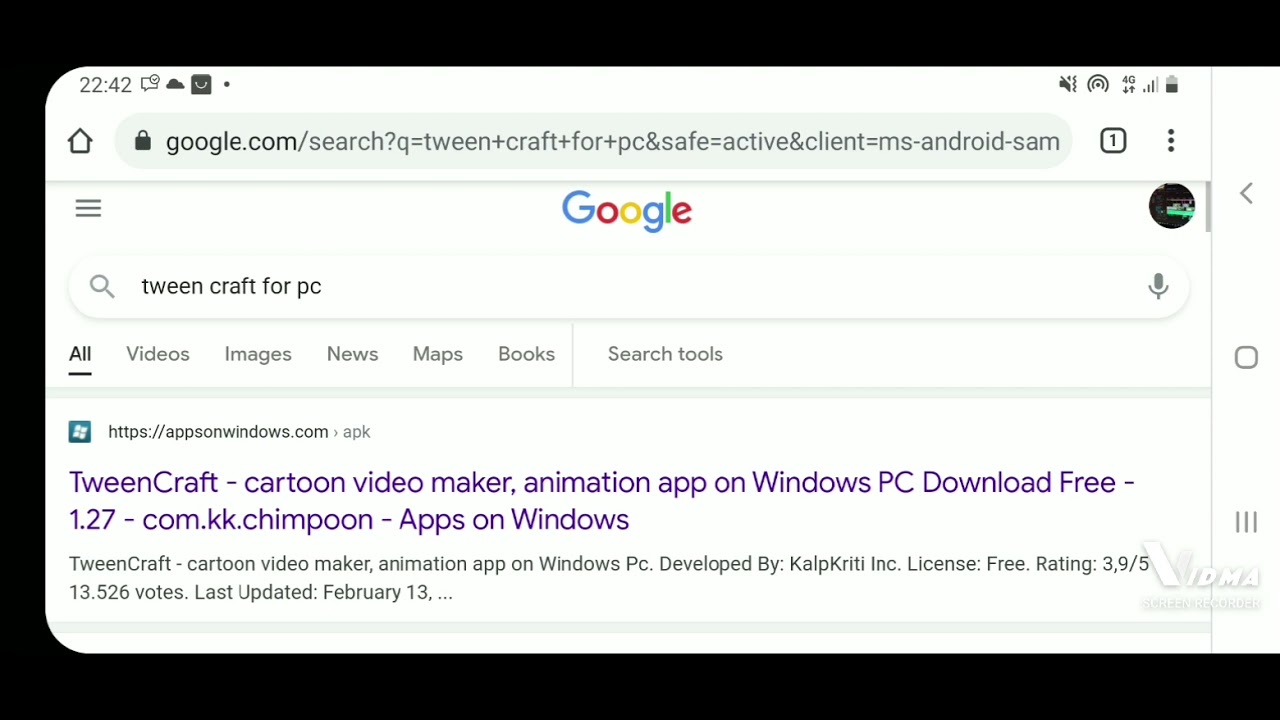Switch to the Videos tab
The image size is (1280, 720).
(x=158, y=354)
